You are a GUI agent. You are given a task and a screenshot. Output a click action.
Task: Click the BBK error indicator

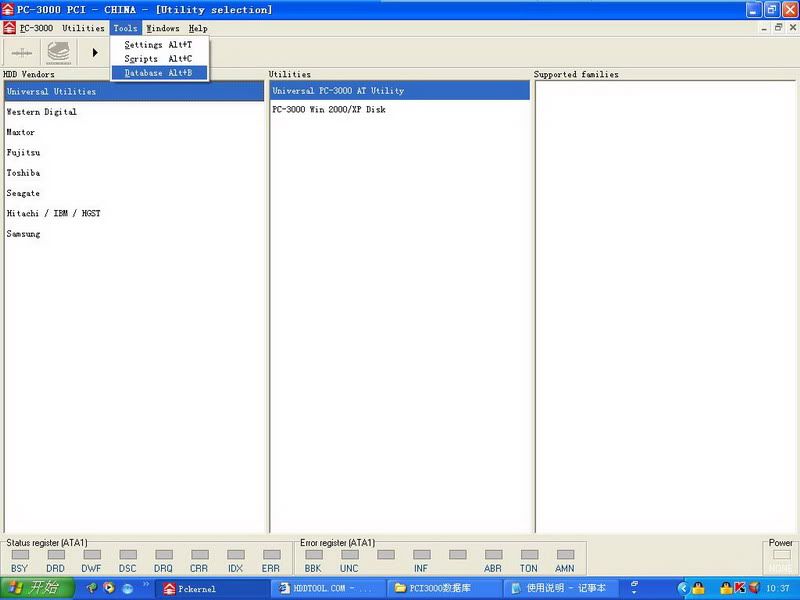point(314,555)
